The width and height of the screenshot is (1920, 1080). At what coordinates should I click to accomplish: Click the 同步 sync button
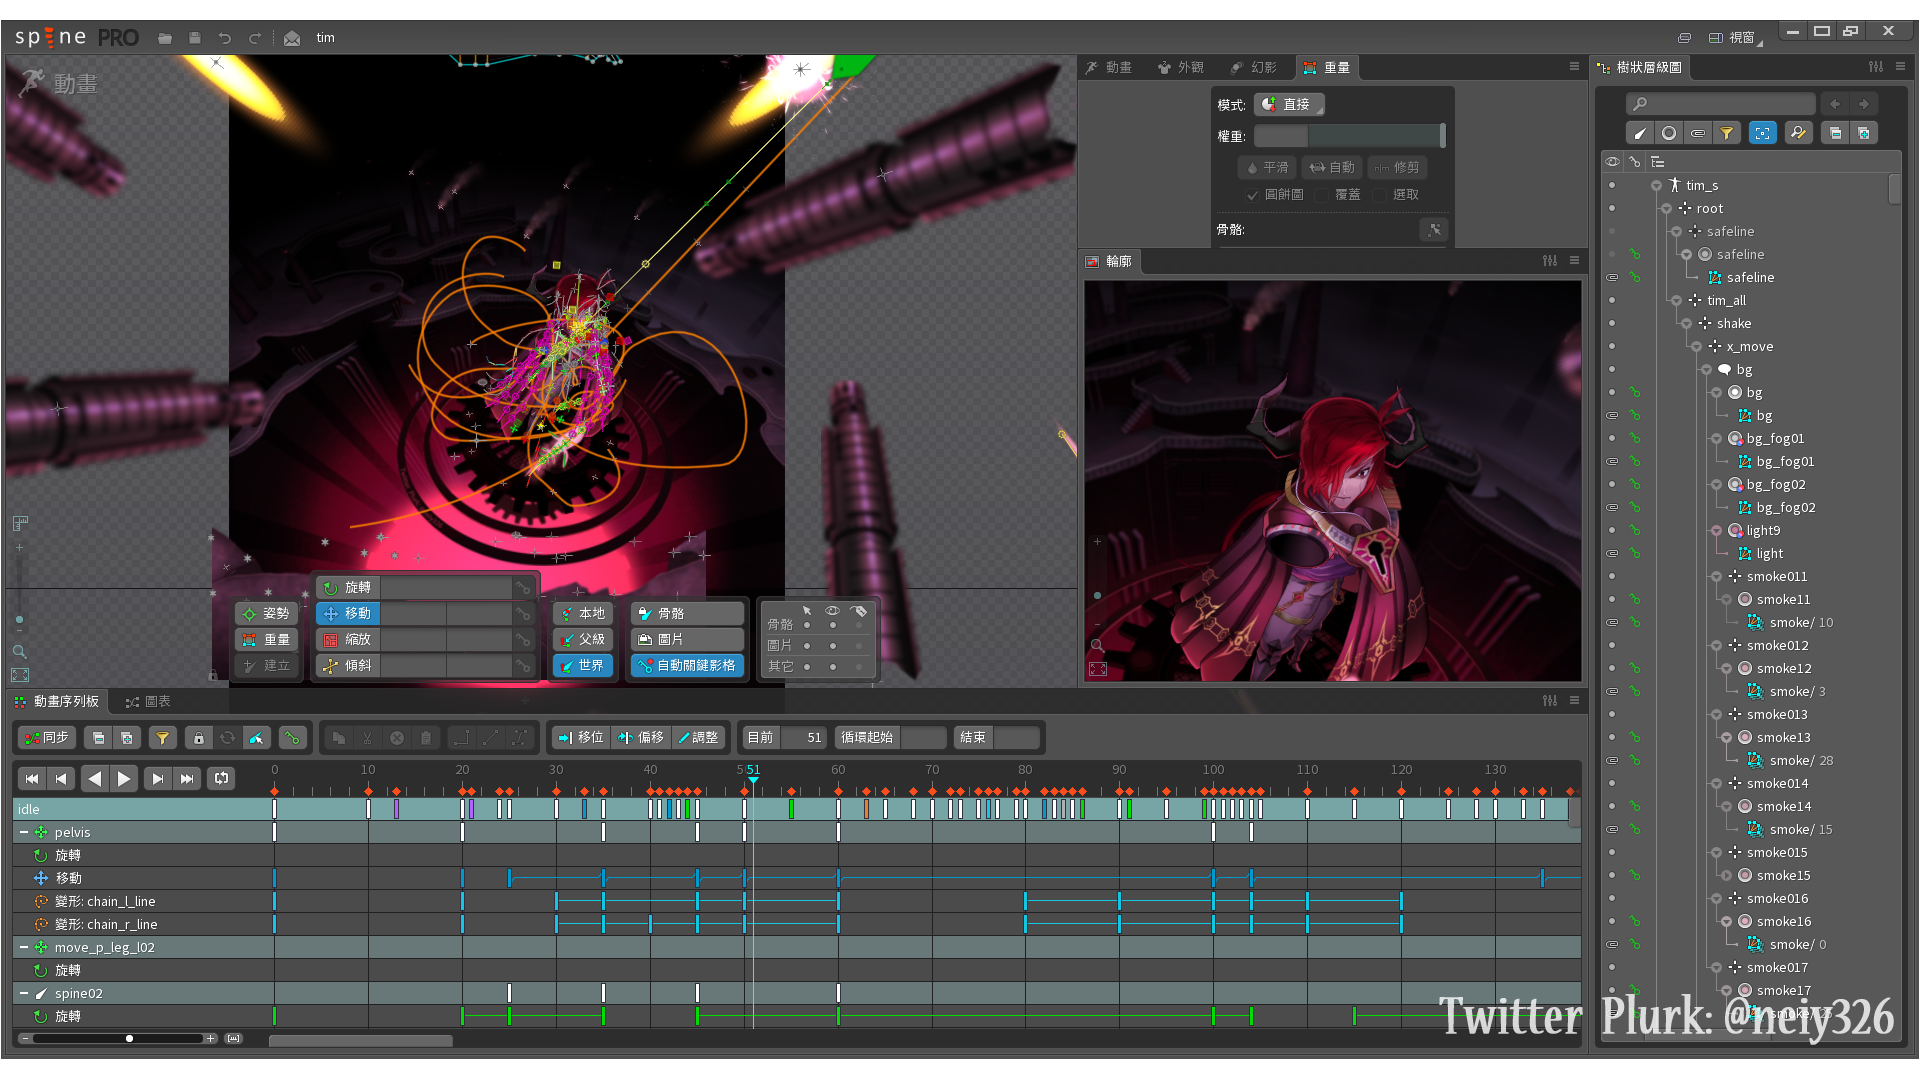[x=46, y=738]
